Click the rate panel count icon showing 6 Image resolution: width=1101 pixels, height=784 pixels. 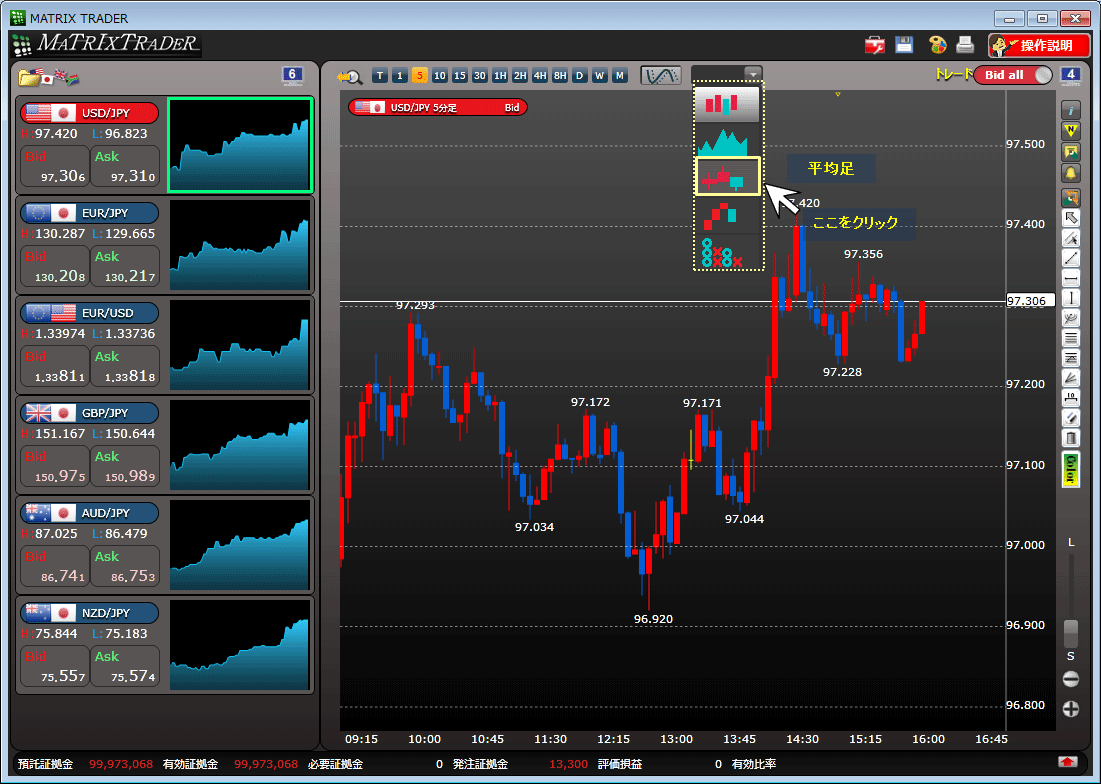(x=292, y=76)
